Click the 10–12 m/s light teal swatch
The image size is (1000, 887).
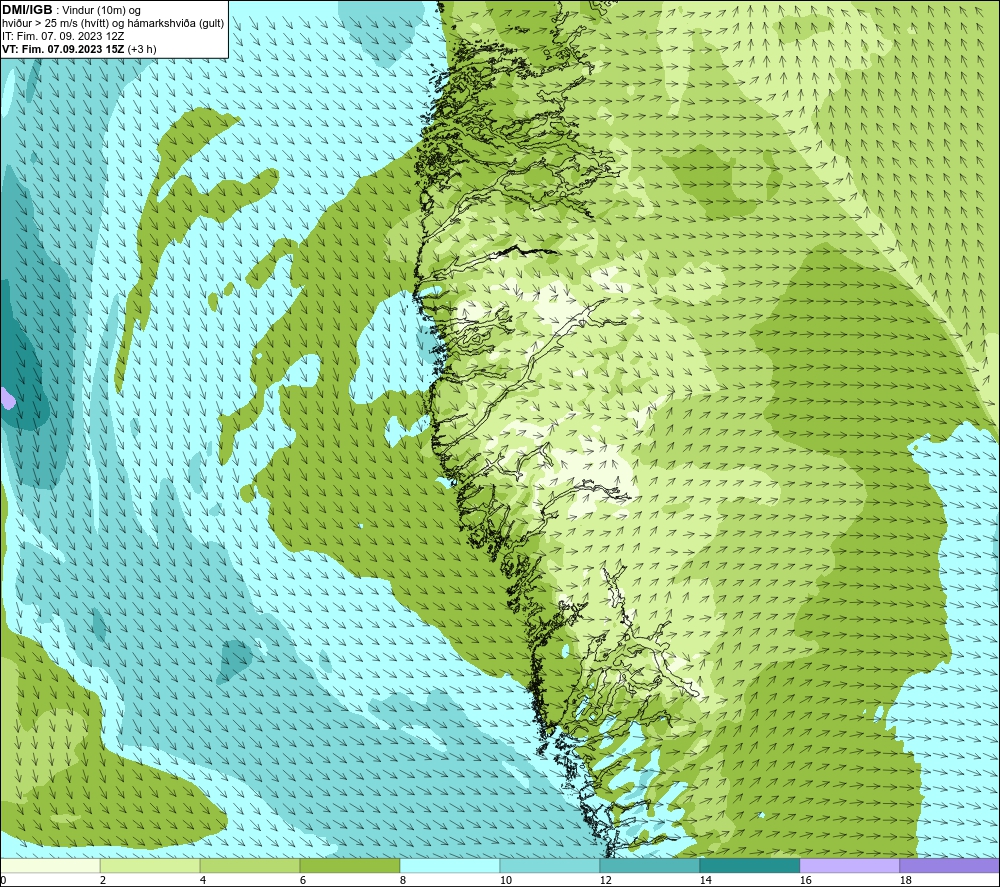(x=550, y=865)
